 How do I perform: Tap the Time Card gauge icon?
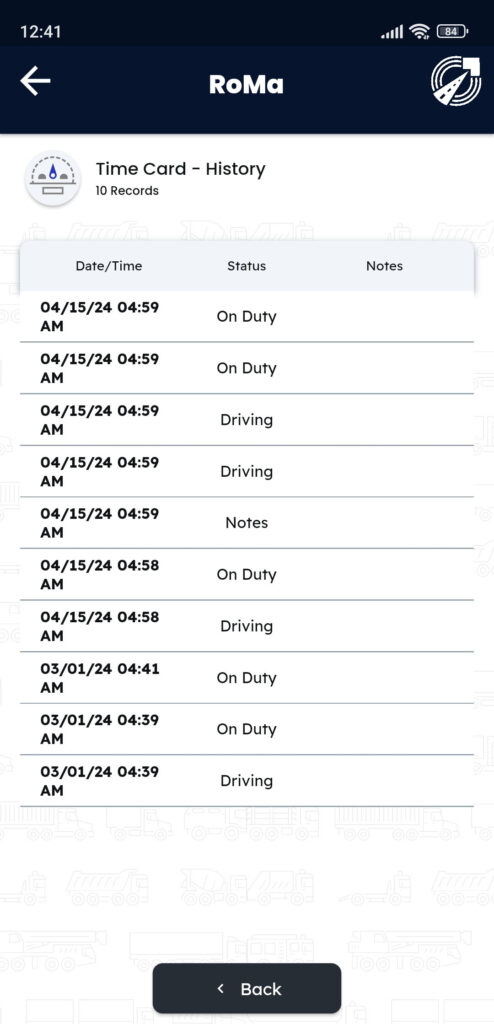53,178
